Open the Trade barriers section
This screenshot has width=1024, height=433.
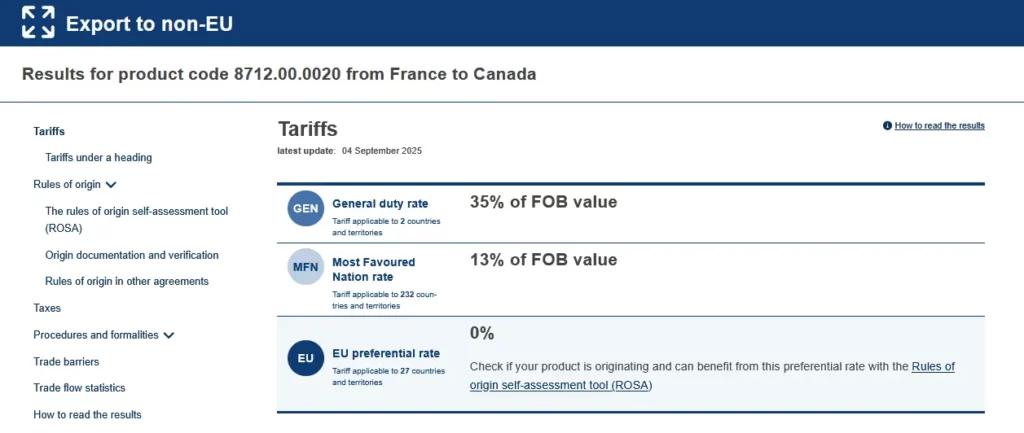coord(66,362)
